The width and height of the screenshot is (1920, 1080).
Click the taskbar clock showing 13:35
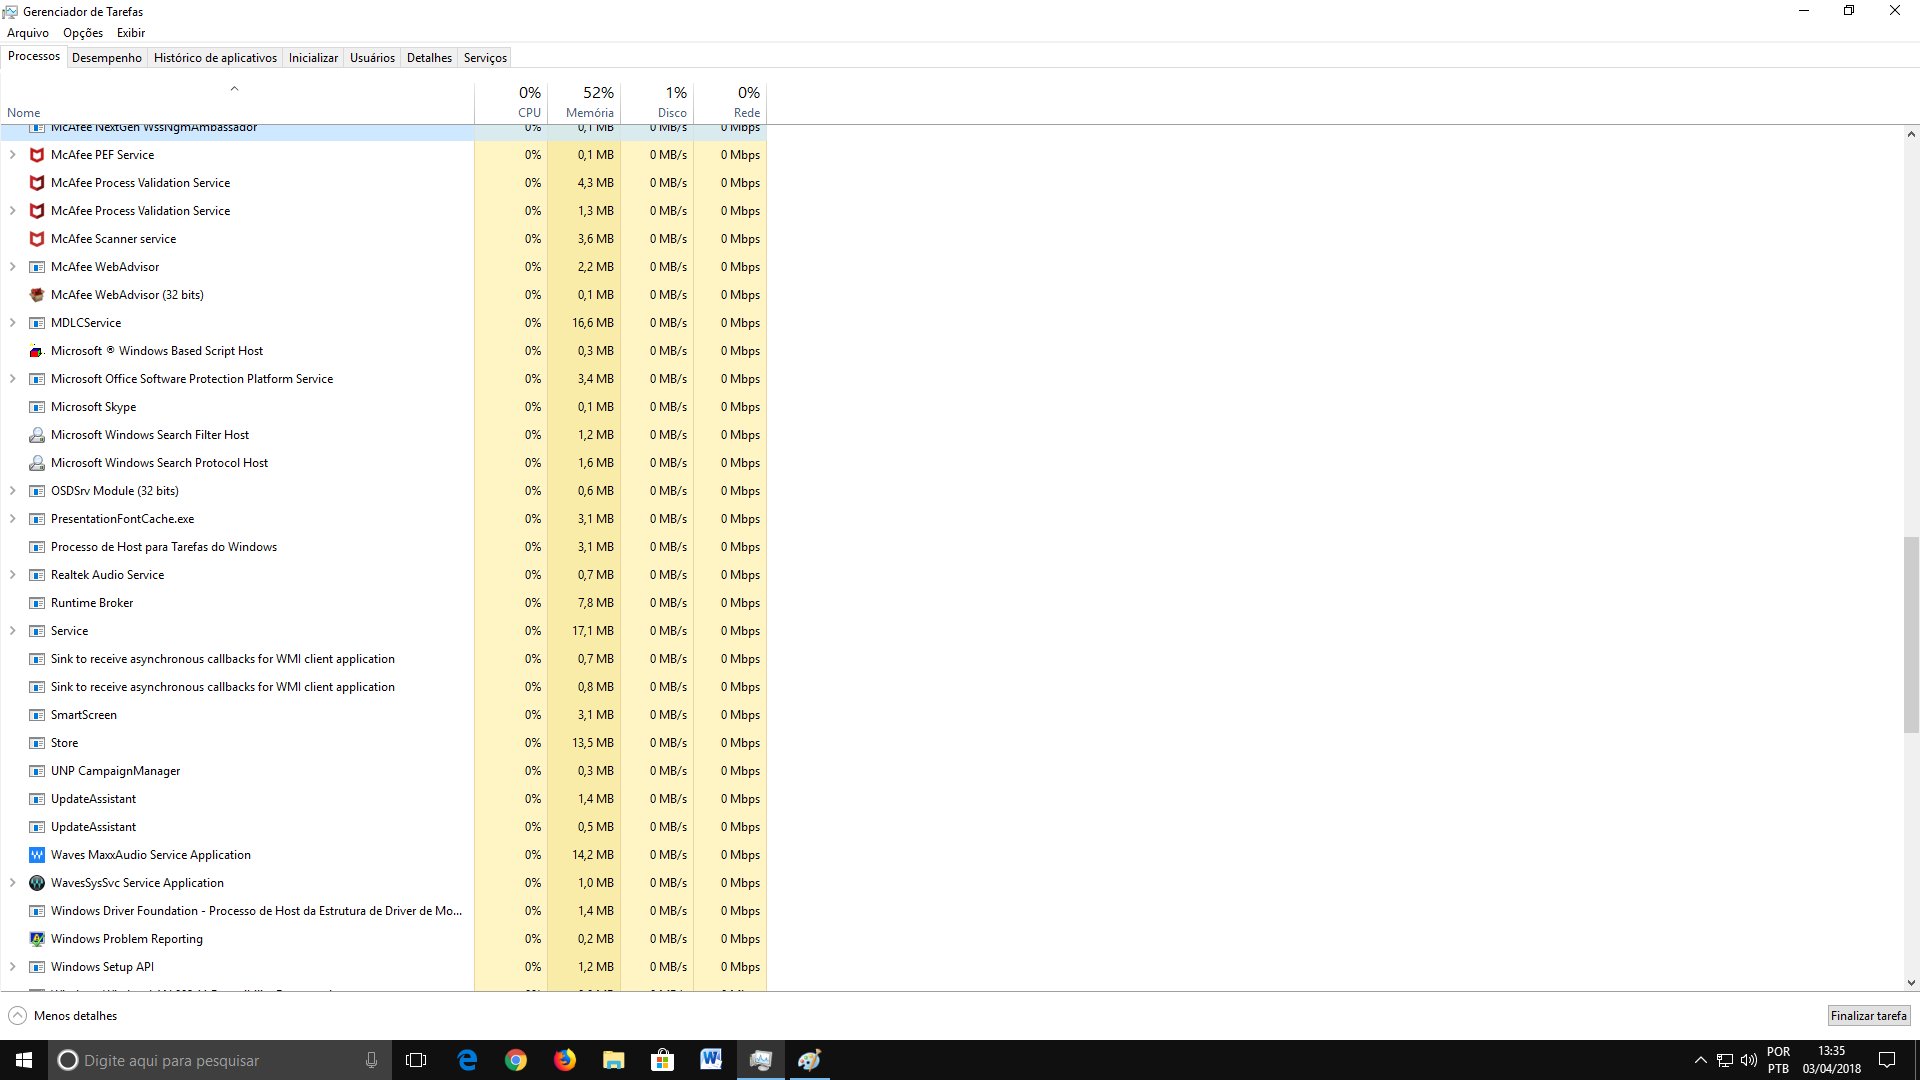click(x=1832, y=1060)
